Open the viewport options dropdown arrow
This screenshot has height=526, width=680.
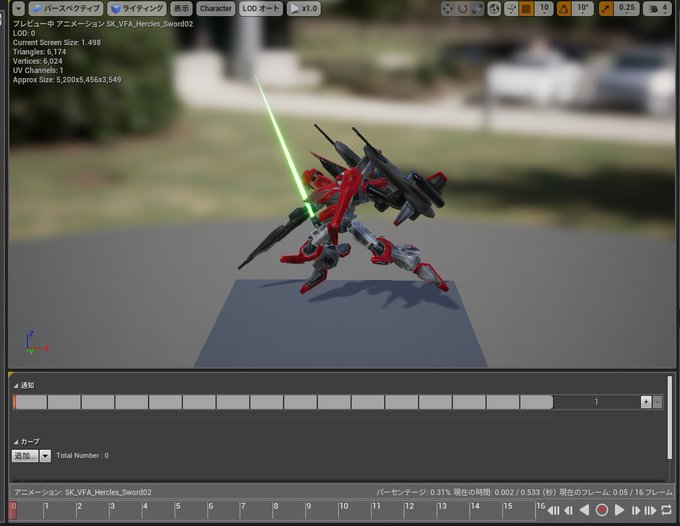(18, 8)
